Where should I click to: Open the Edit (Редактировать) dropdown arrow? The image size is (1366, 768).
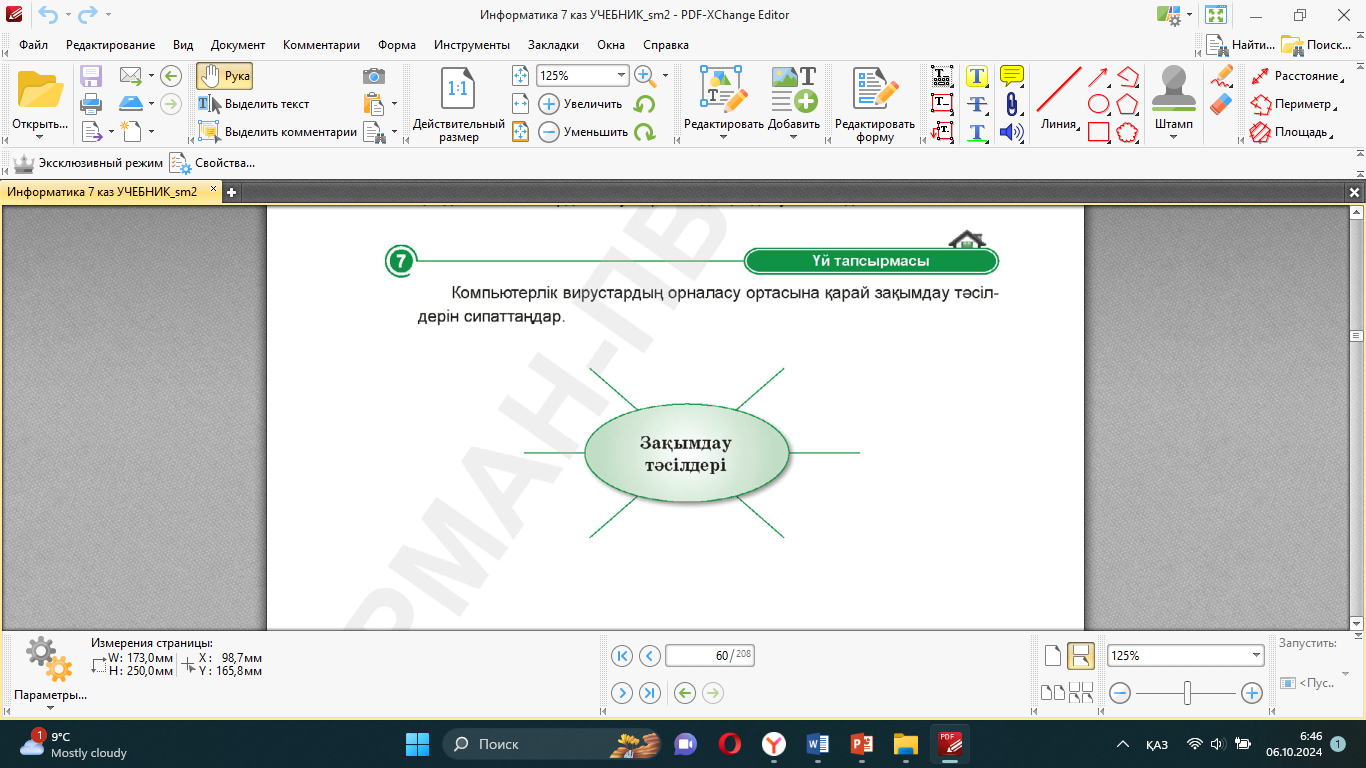click(x=723, y=137)
